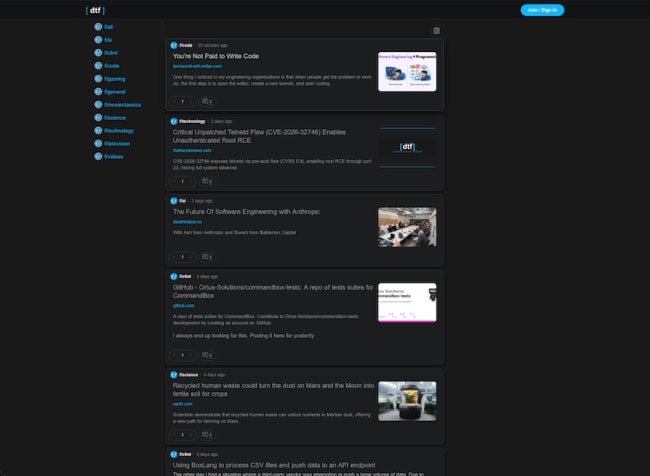Click the dtf logo in the header
Viewport: 650px width, 476px height.
[x=95, y=10]
